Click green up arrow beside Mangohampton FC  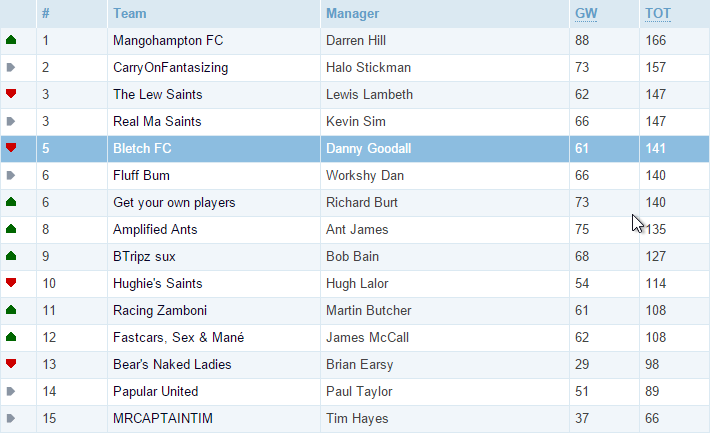[x=11, y=40]
